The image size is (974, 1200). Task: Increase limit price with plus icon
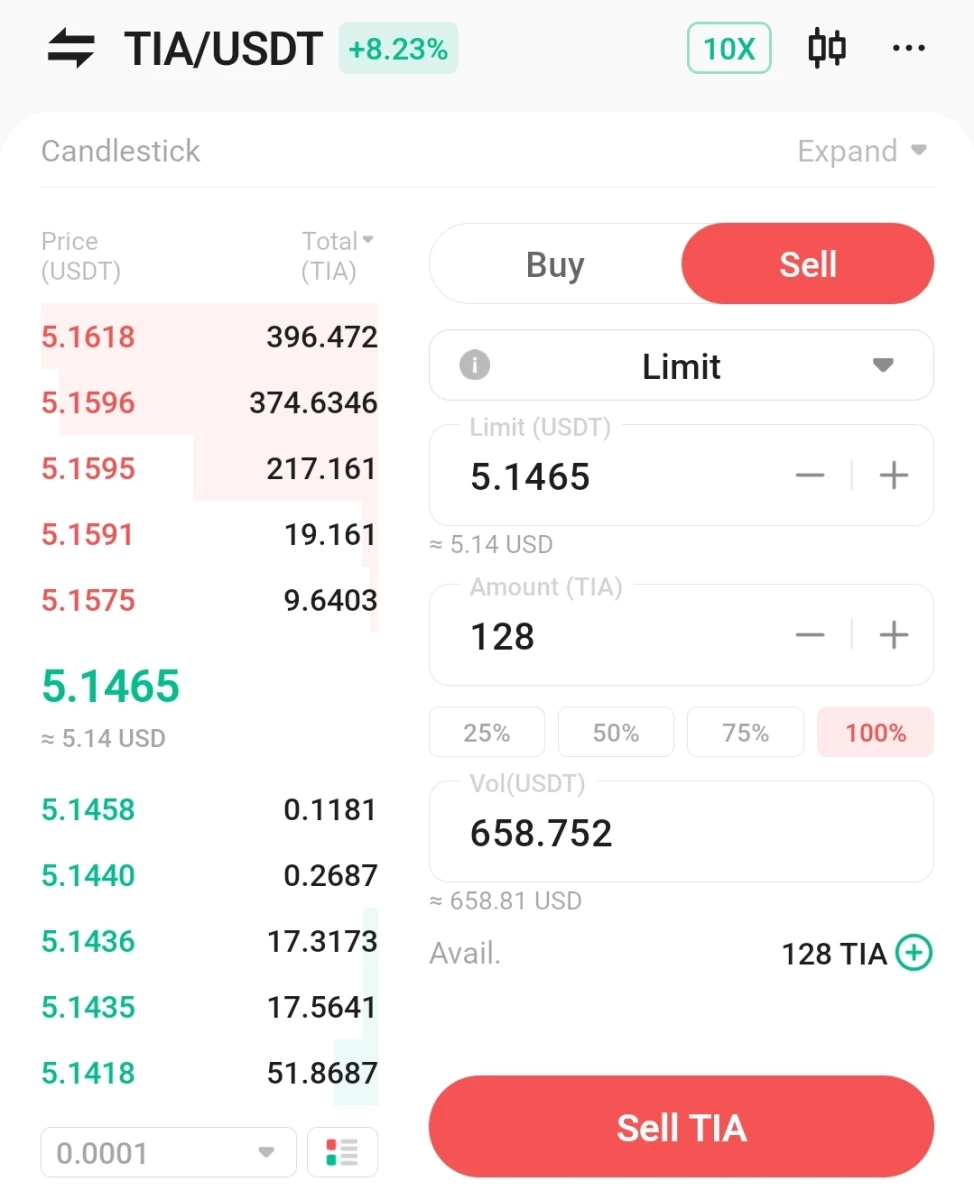click(893, 475)
